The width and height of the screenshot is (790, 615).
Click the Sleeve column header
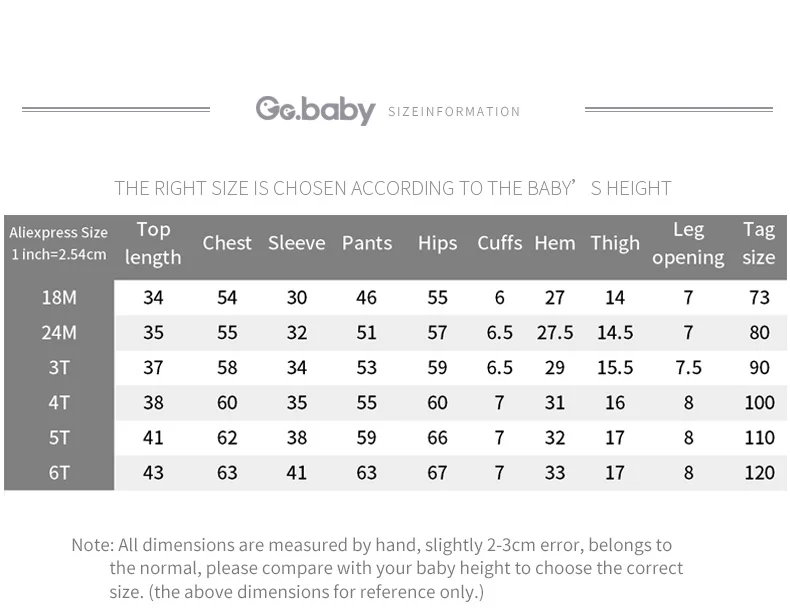(x=296, y=243)
